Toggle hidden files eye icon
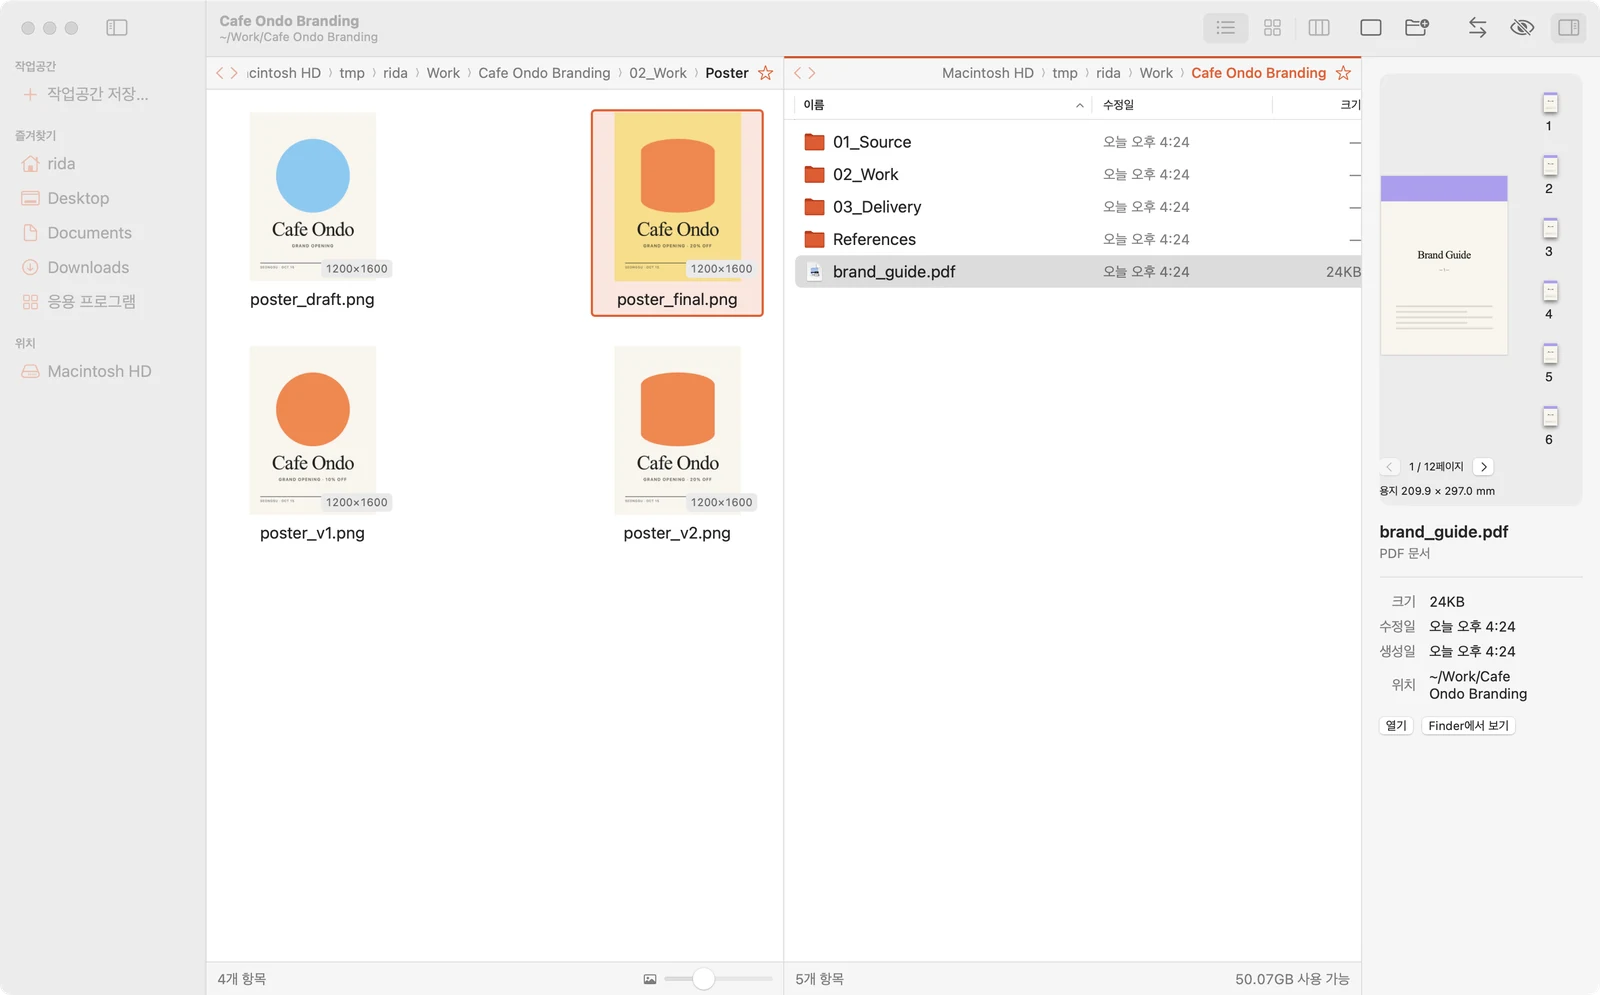 [1522, 28]
